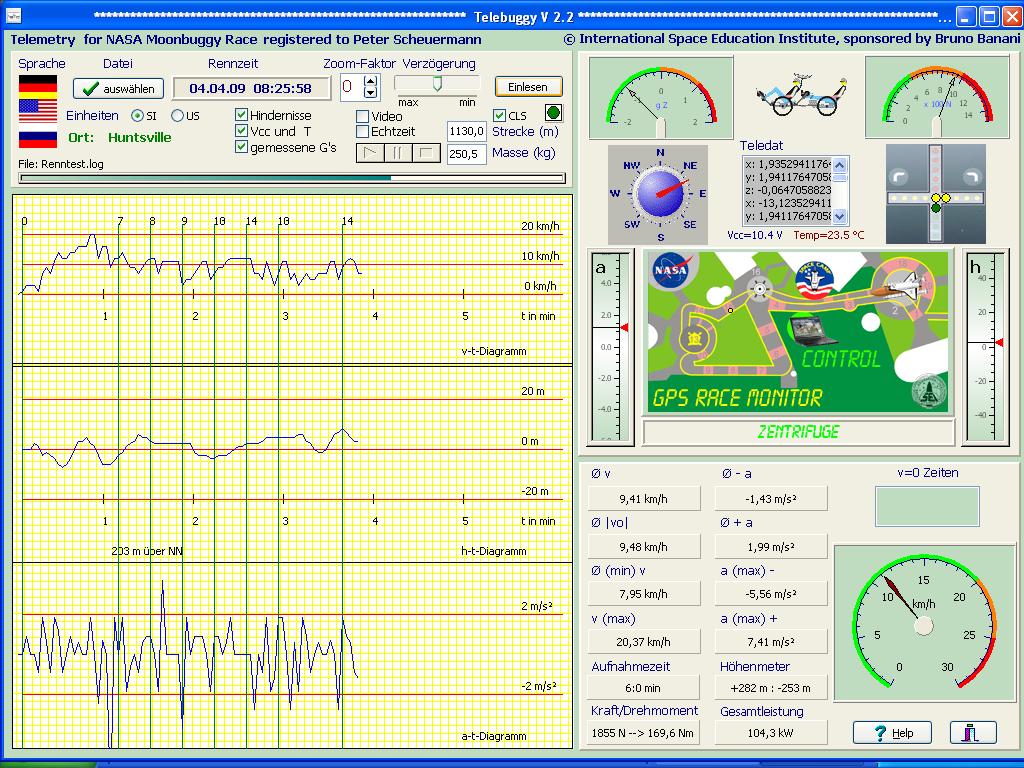The image size is (1024, 768).
Task: Click the exit door icon button
Action: pyautogui.click(x=972, y=733)
